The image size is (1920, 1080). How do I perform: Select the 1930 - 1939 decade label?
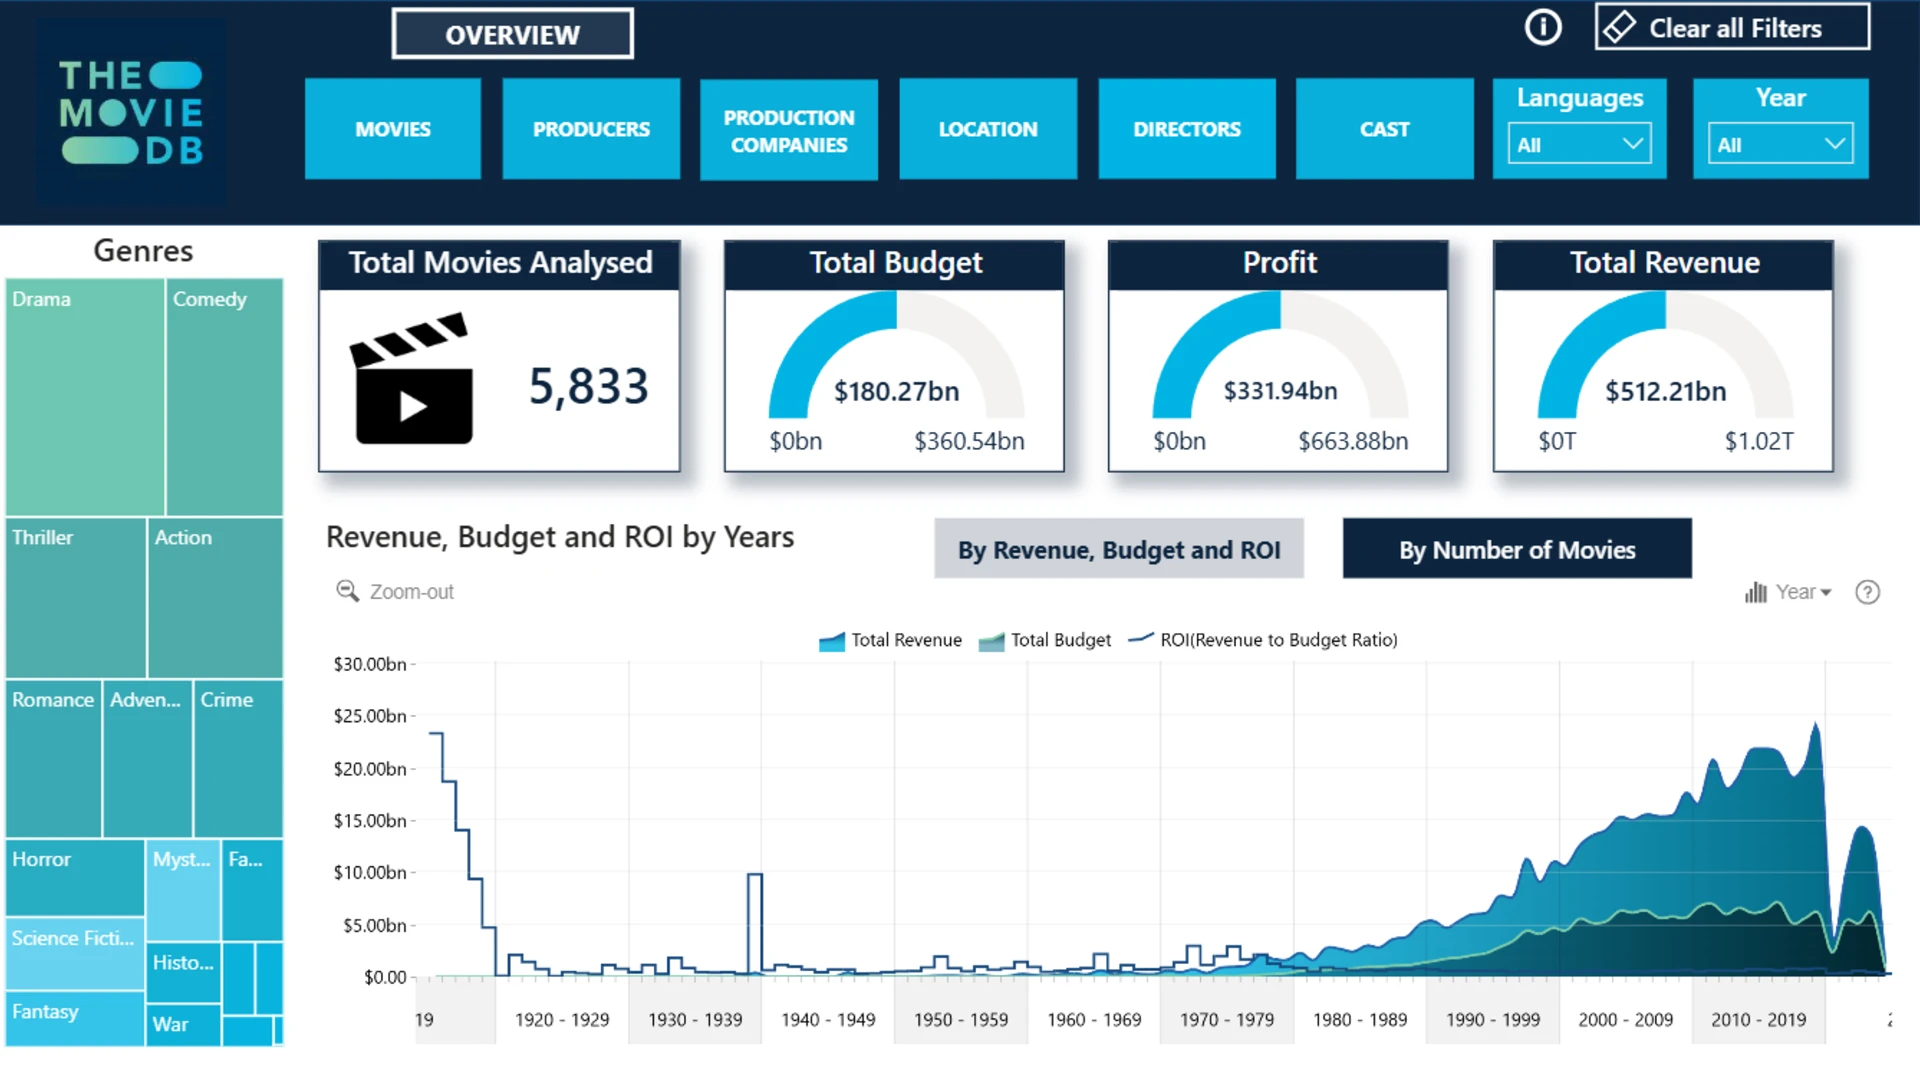(x=695, y=1019)
